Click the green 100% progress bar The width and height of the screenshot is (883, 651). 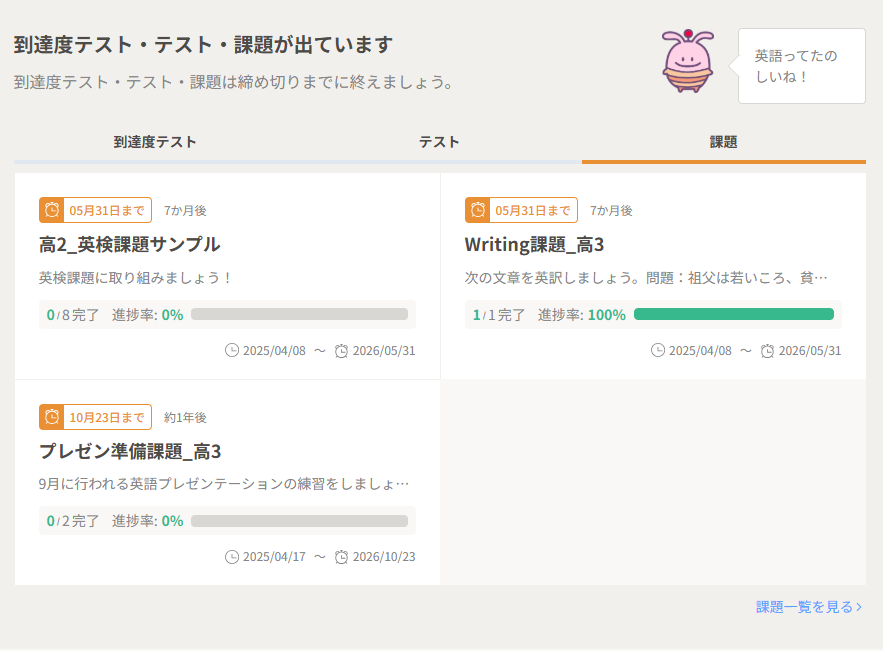[x=733, y=314]
